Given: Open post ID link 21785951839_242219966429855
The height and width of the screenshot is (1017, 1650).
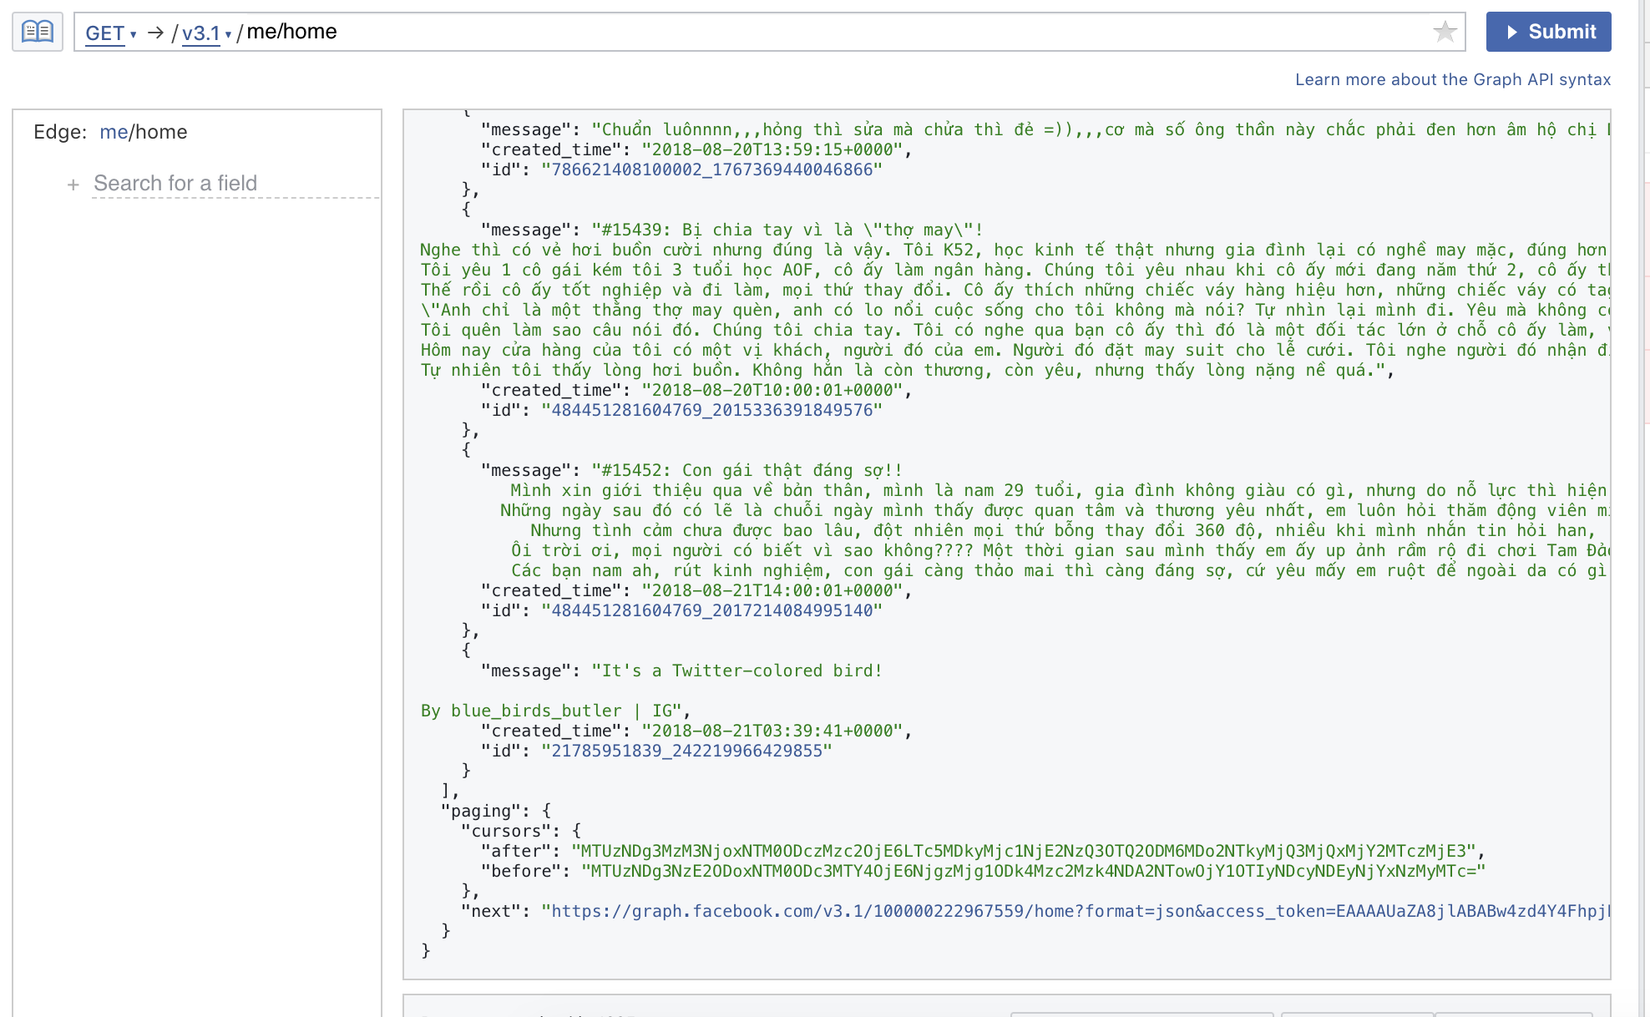Looking at the screenshot, I should pyautogui.click(x=686, y=751).
